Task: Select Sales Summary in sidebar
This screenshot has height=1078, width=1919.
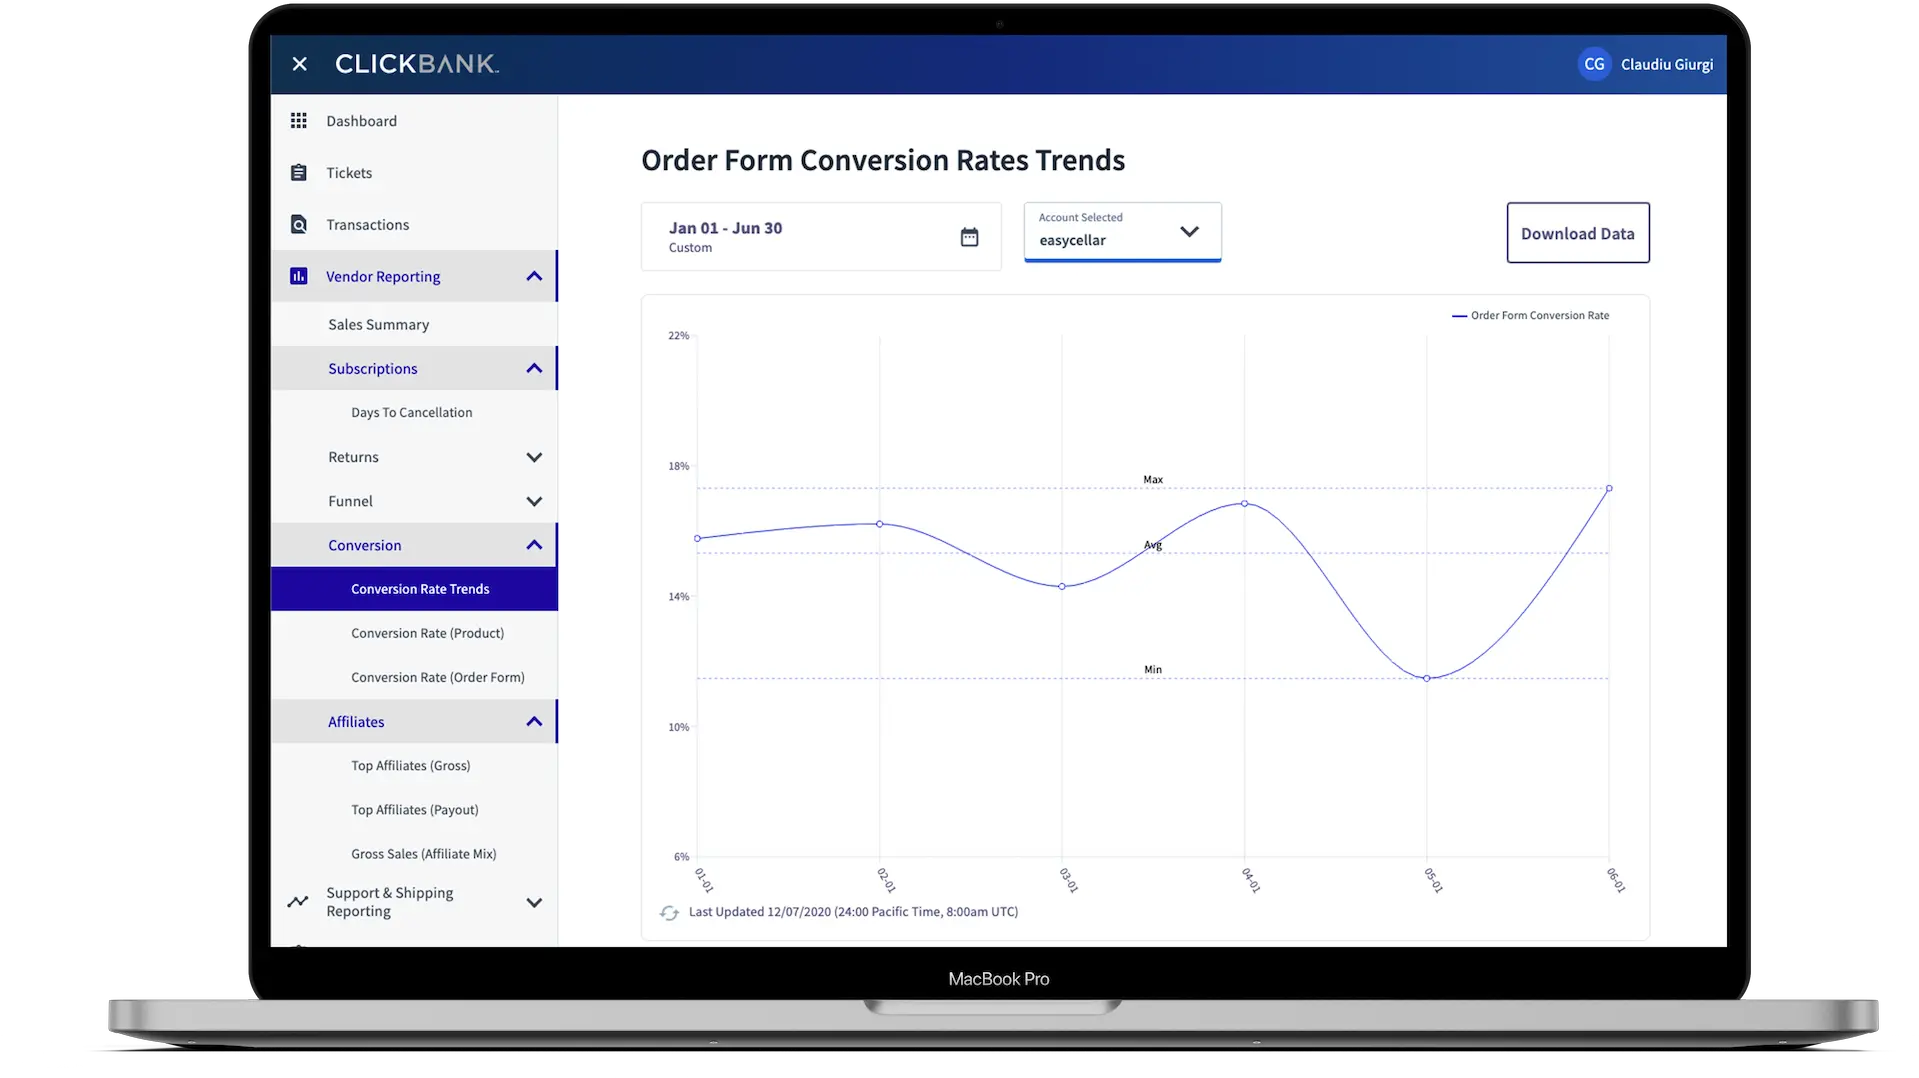Action: [x=378, y=325]
